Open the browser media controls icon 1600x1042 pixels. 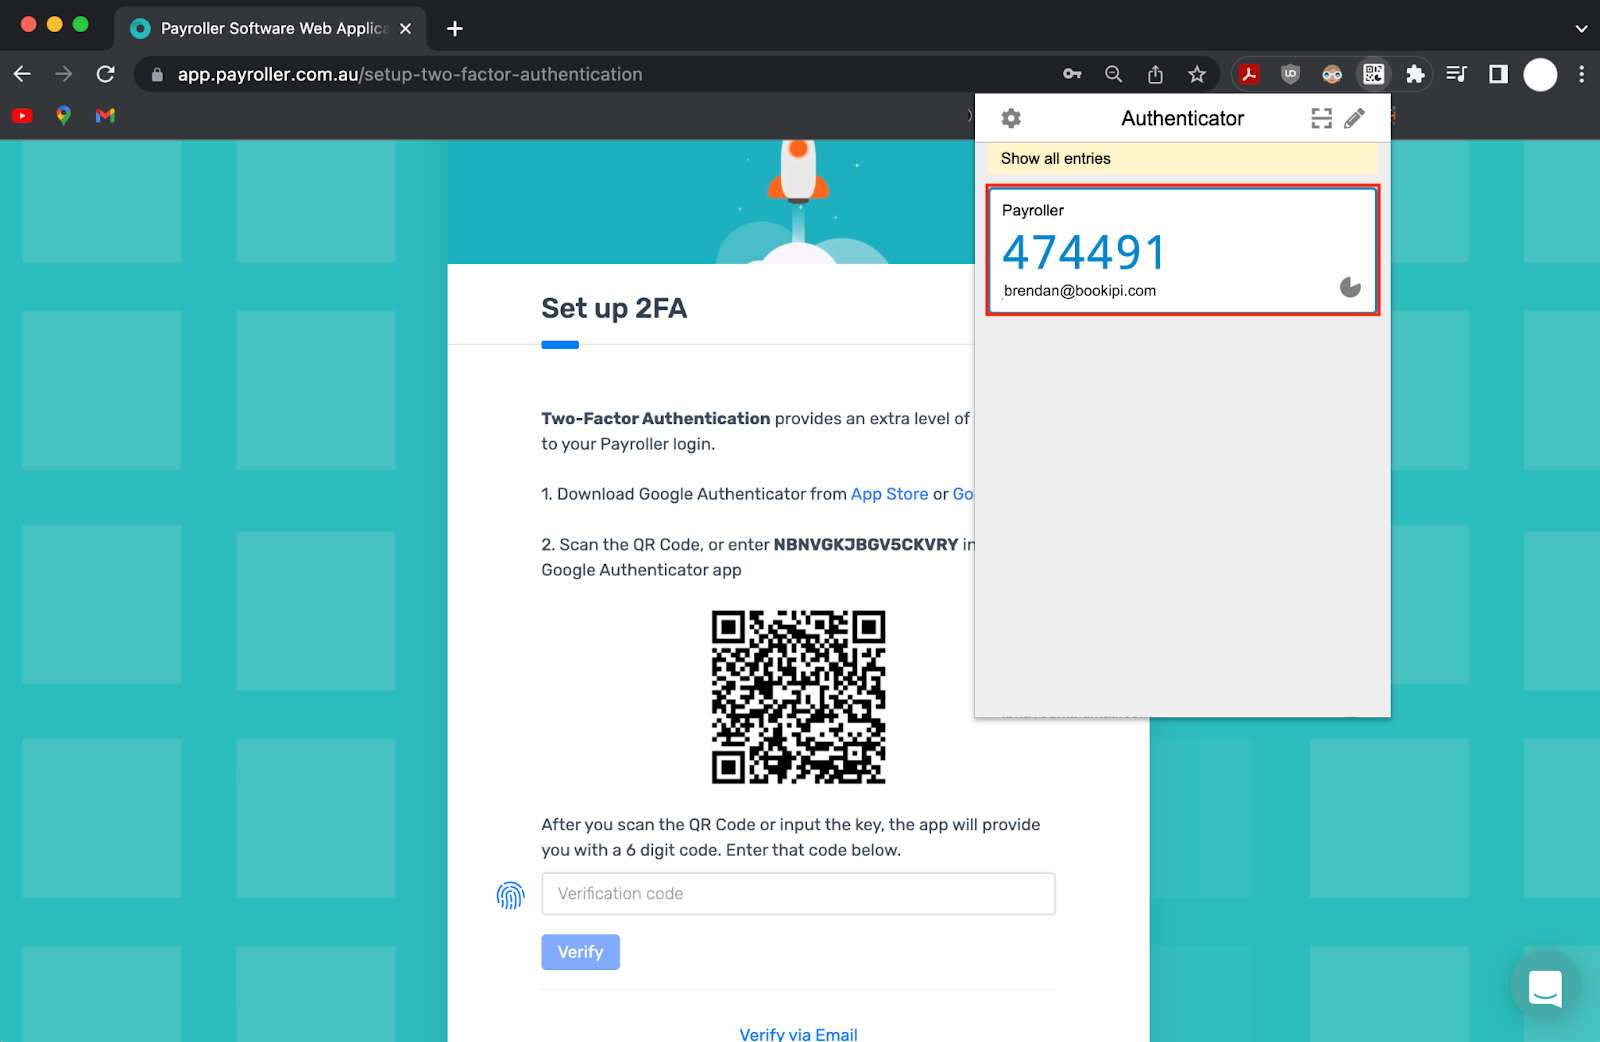click(x=1457, y=74)
